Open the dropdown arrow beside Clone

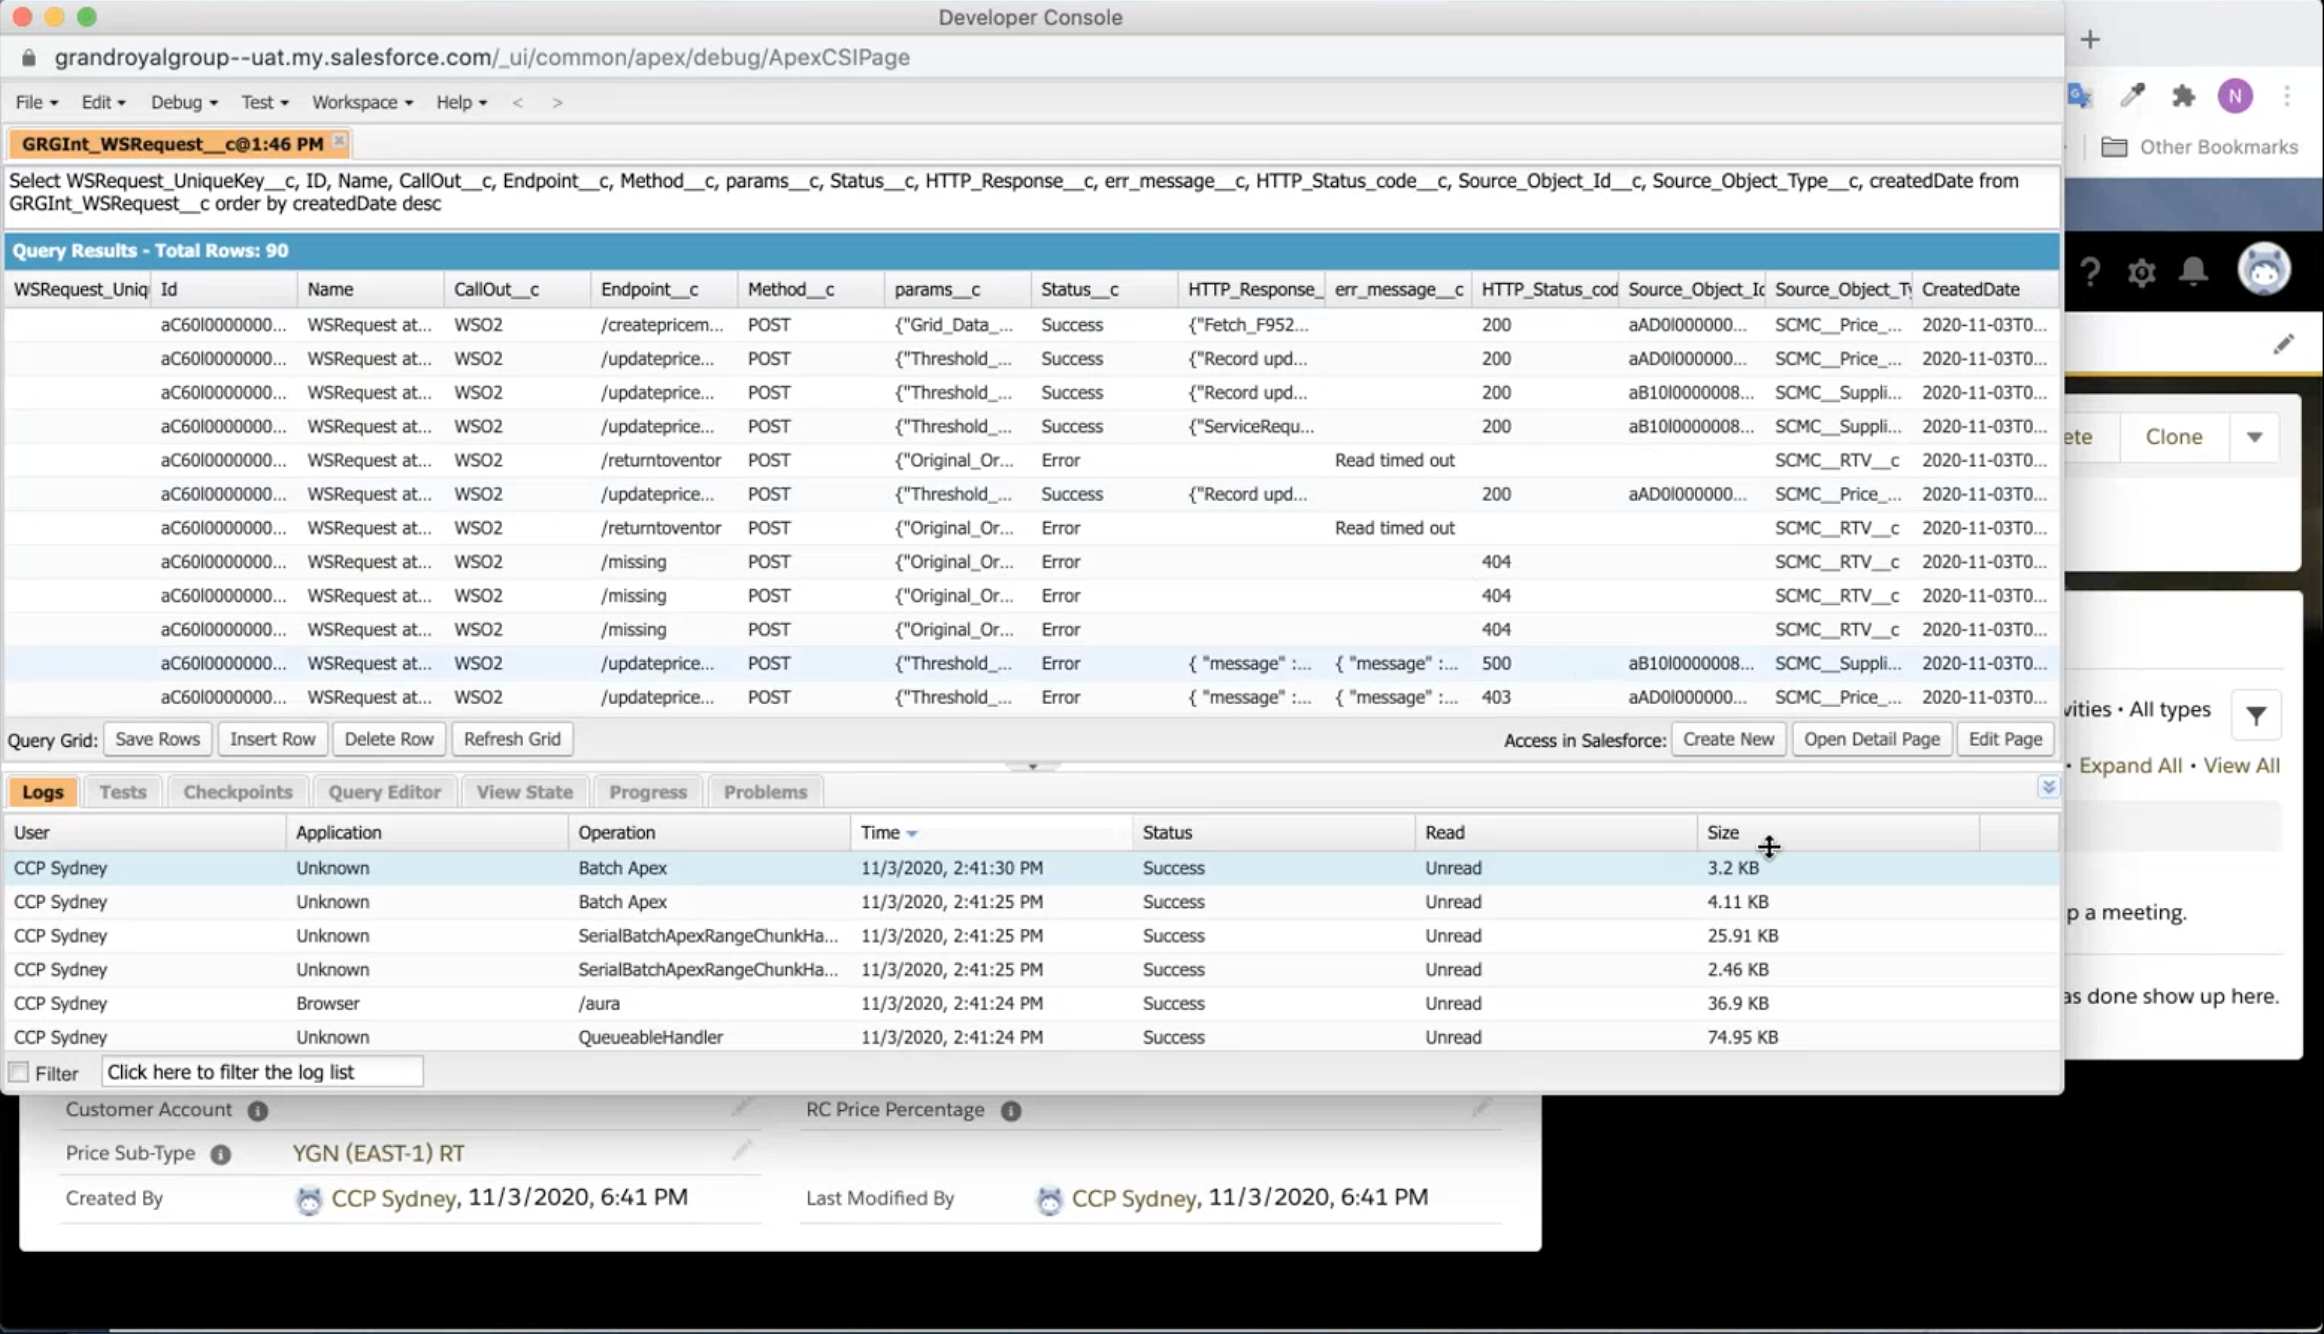click(x=2254, y=437)
